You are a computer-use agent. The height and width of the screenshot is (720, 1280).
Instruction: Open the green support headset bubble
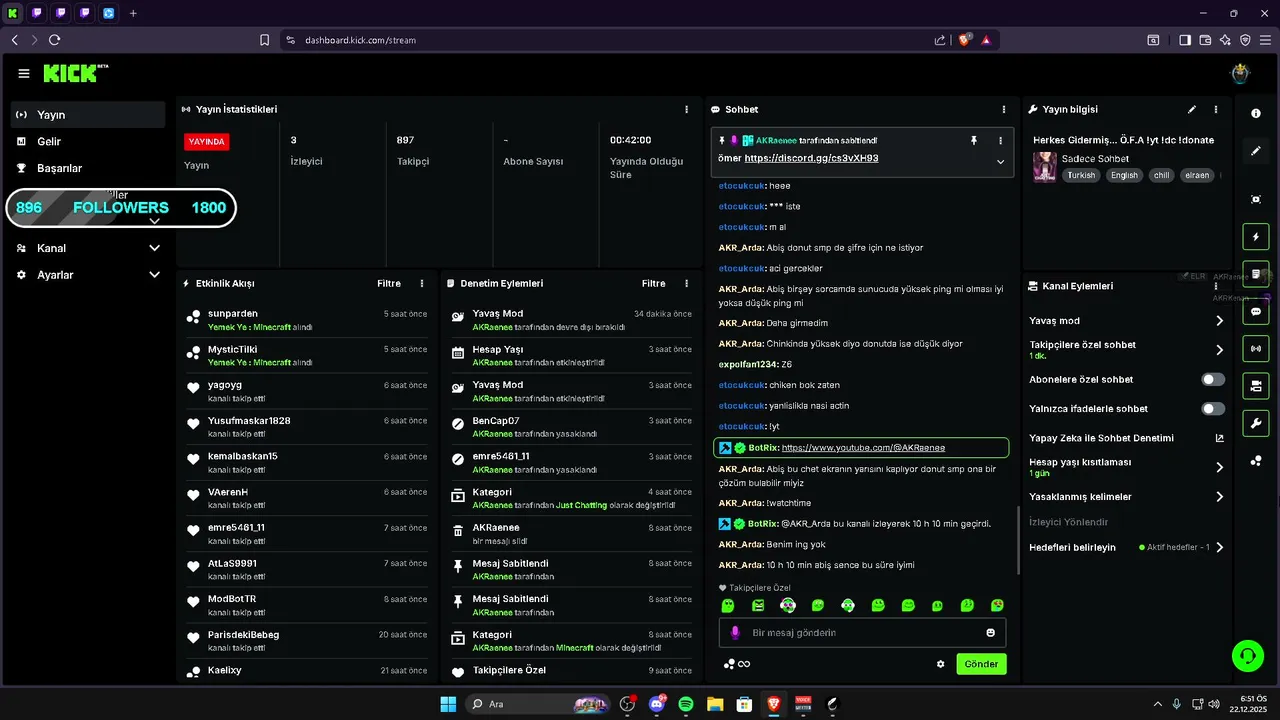coord(1248,656)
